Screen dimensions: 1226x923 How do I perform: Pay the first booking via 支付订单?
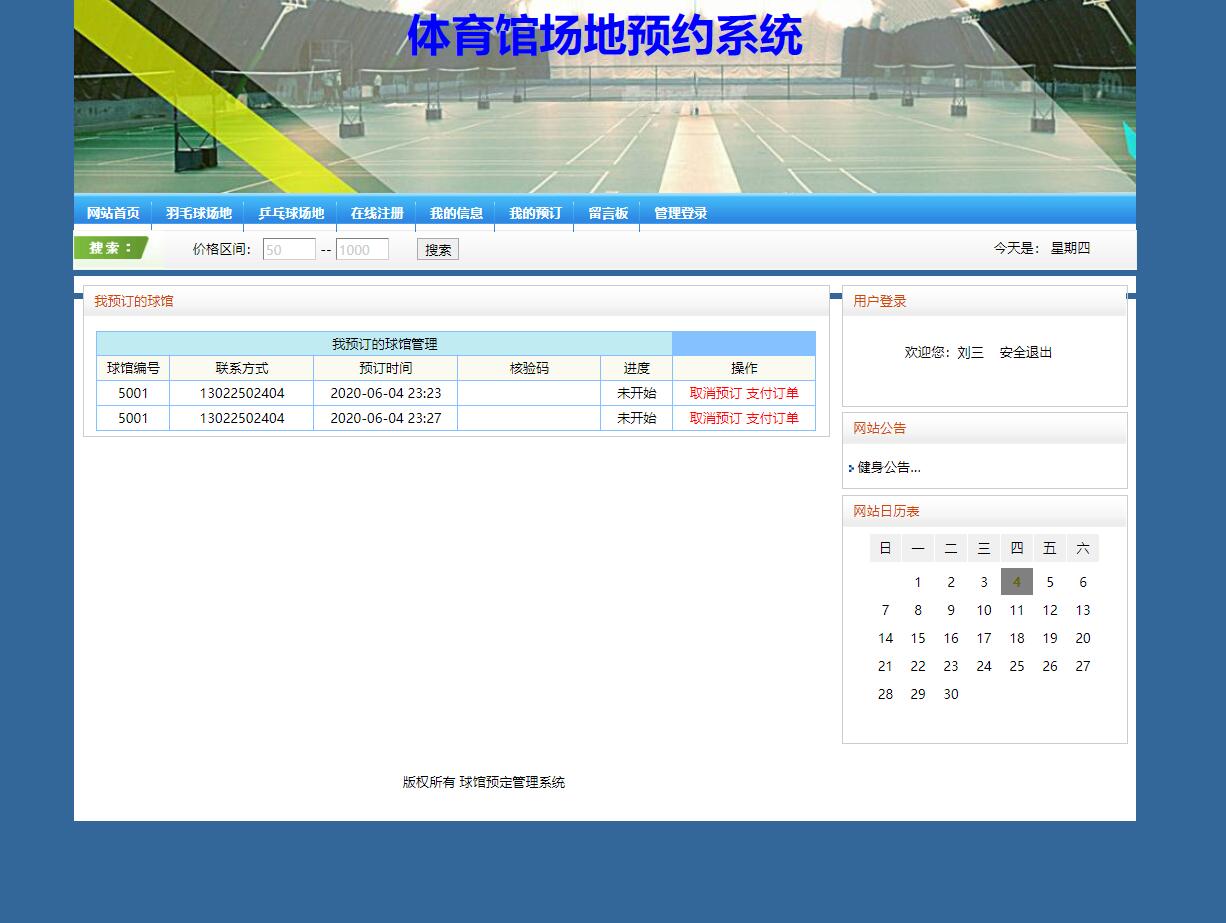[773, 393]
